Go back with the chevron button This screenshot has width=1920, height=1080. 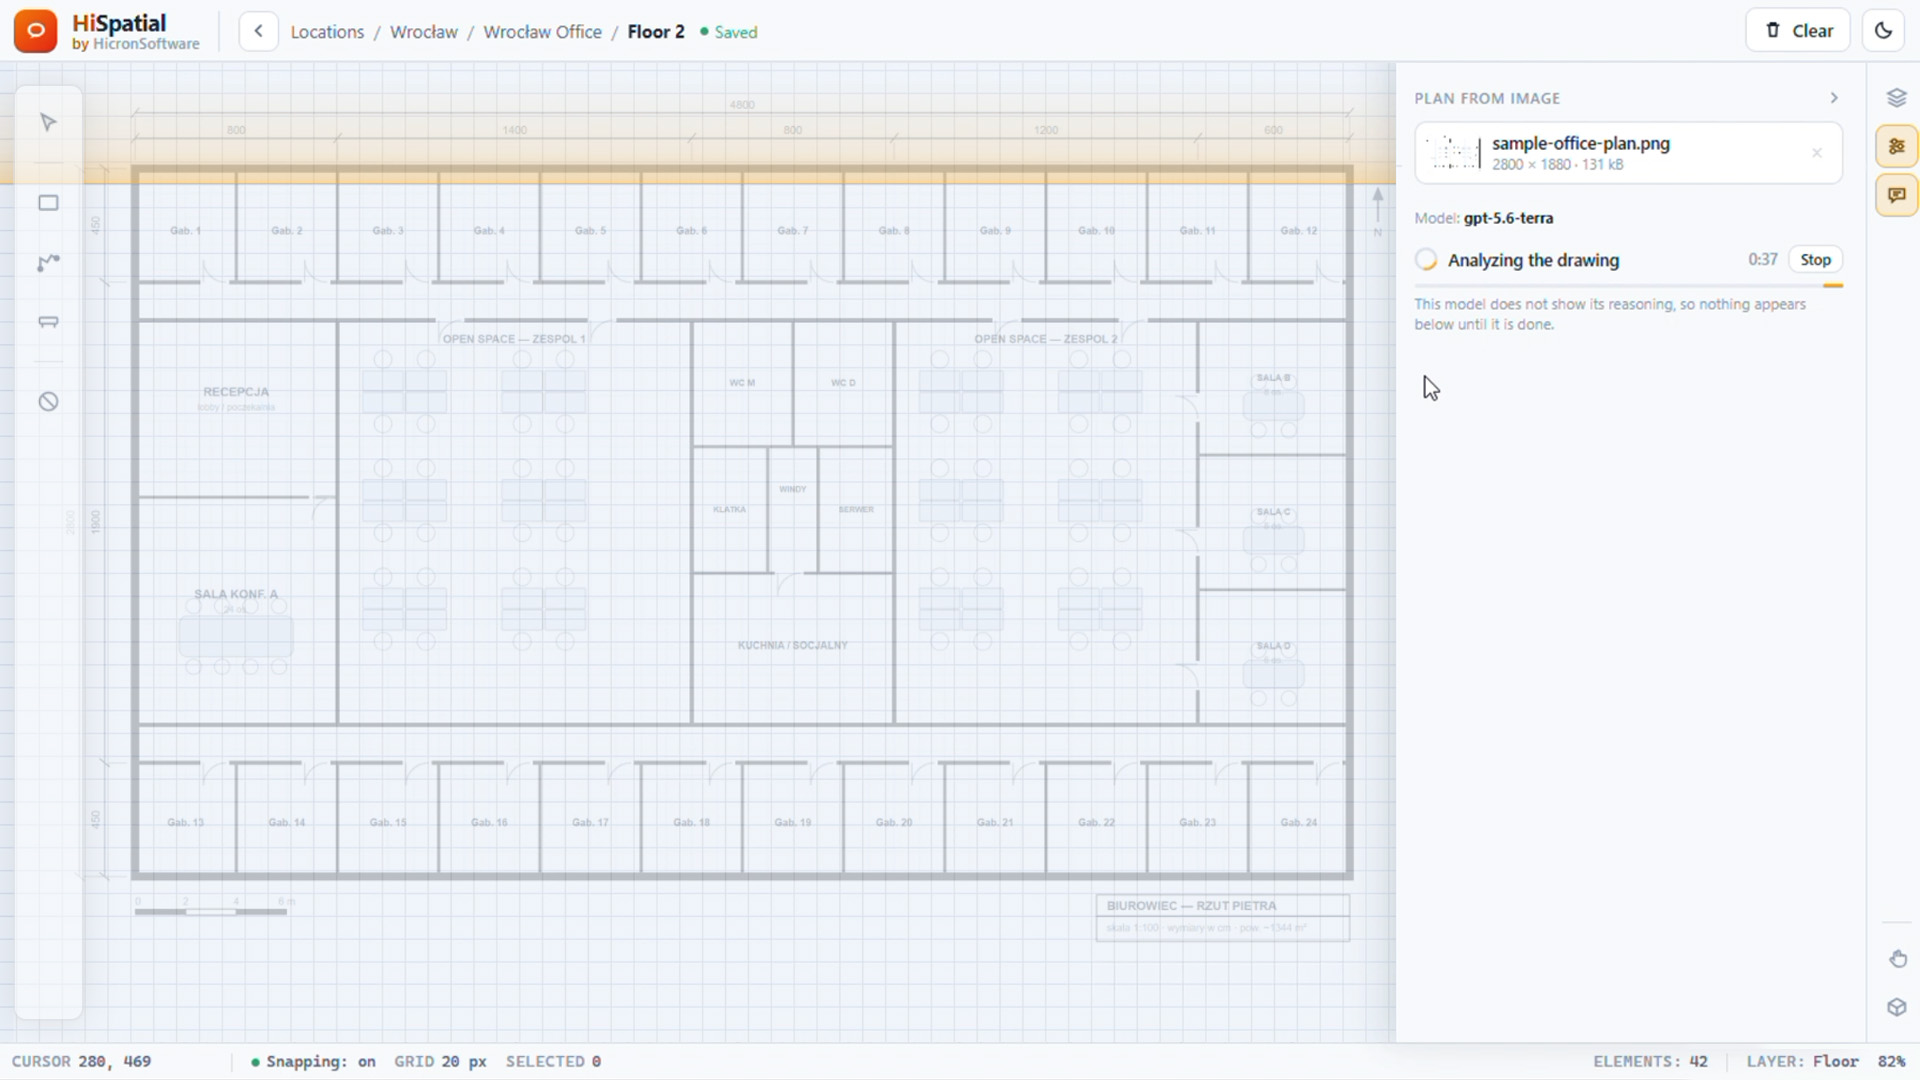tap(258, 31)
